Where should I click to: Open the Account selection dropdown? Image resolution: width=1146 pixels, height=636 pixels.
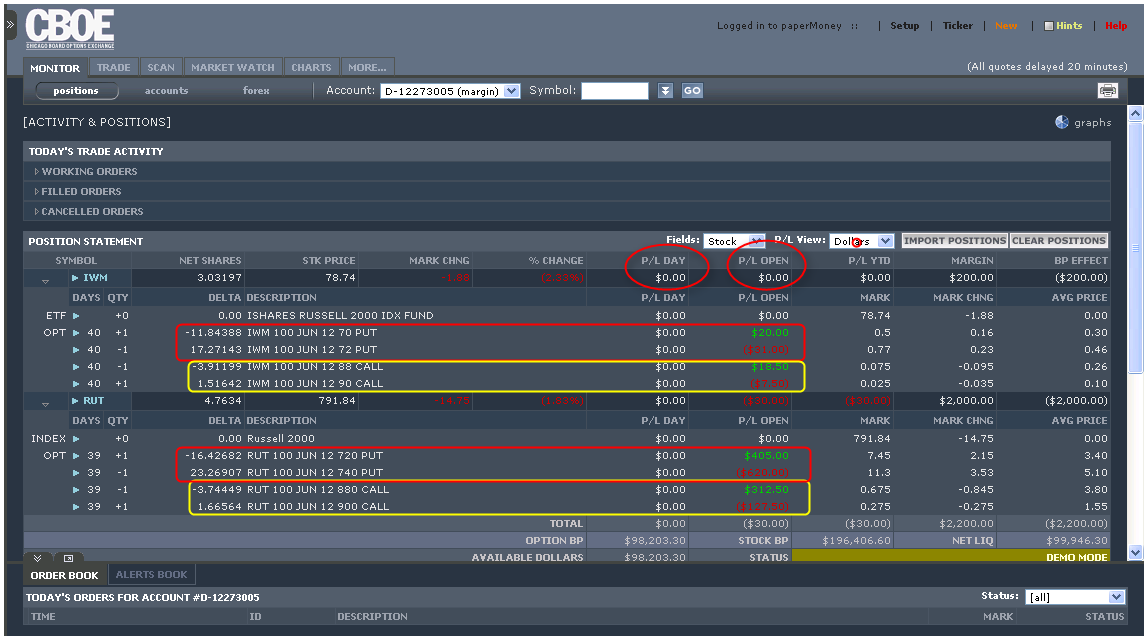point(511,91)
